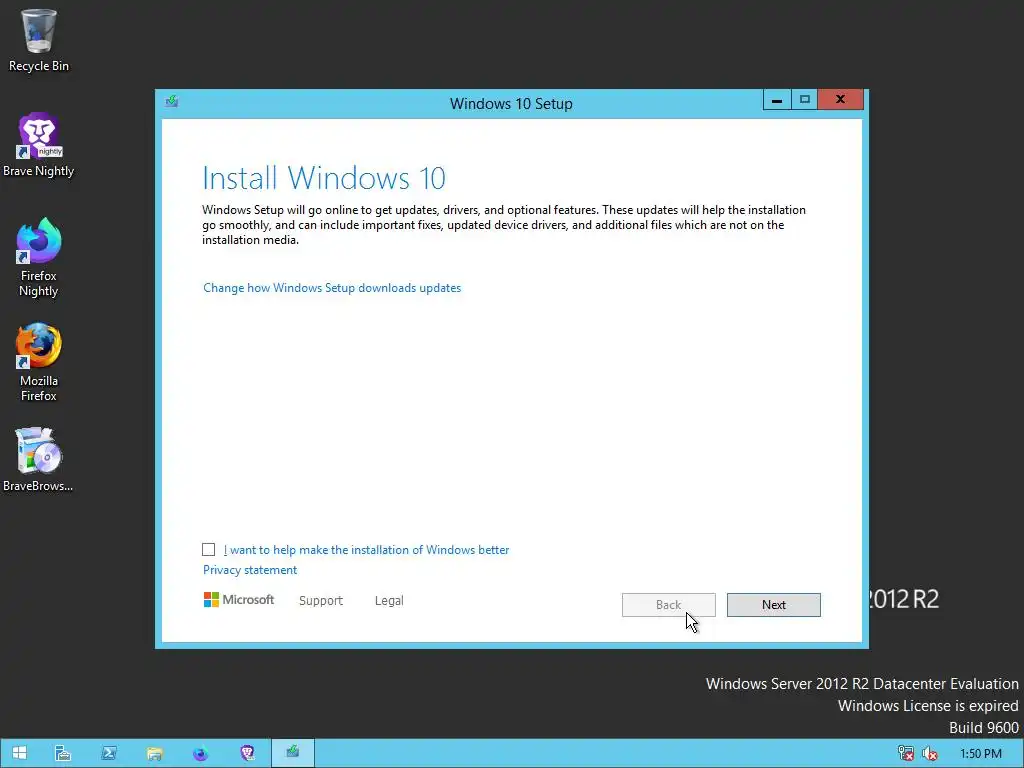
Task: Click the muted volume tray icon
Action: [929, 753]
